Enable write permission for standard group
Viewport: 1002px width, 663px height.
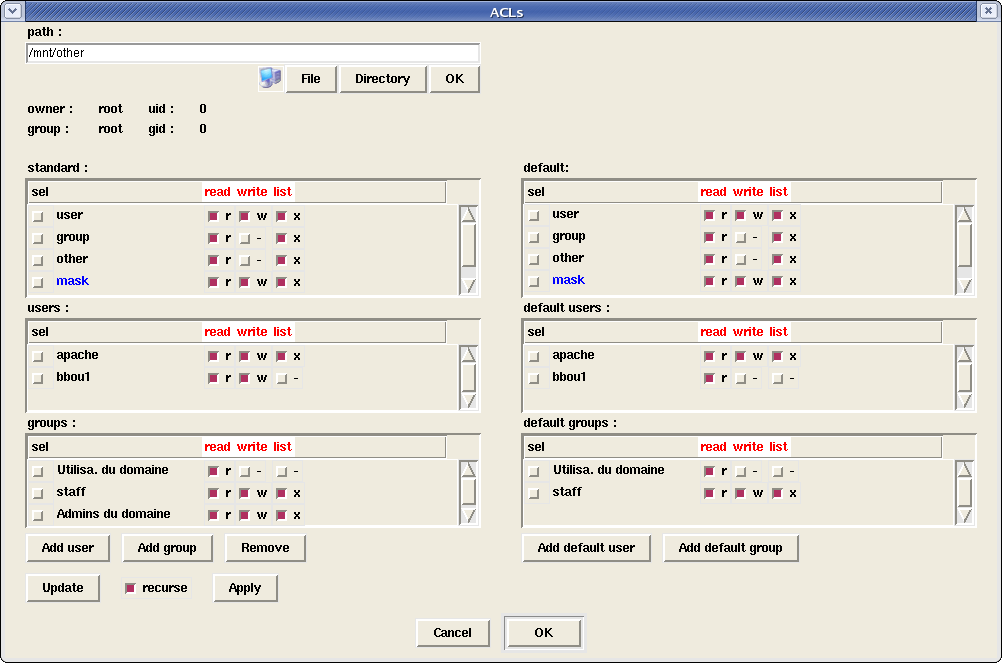[x=244, y=238]
